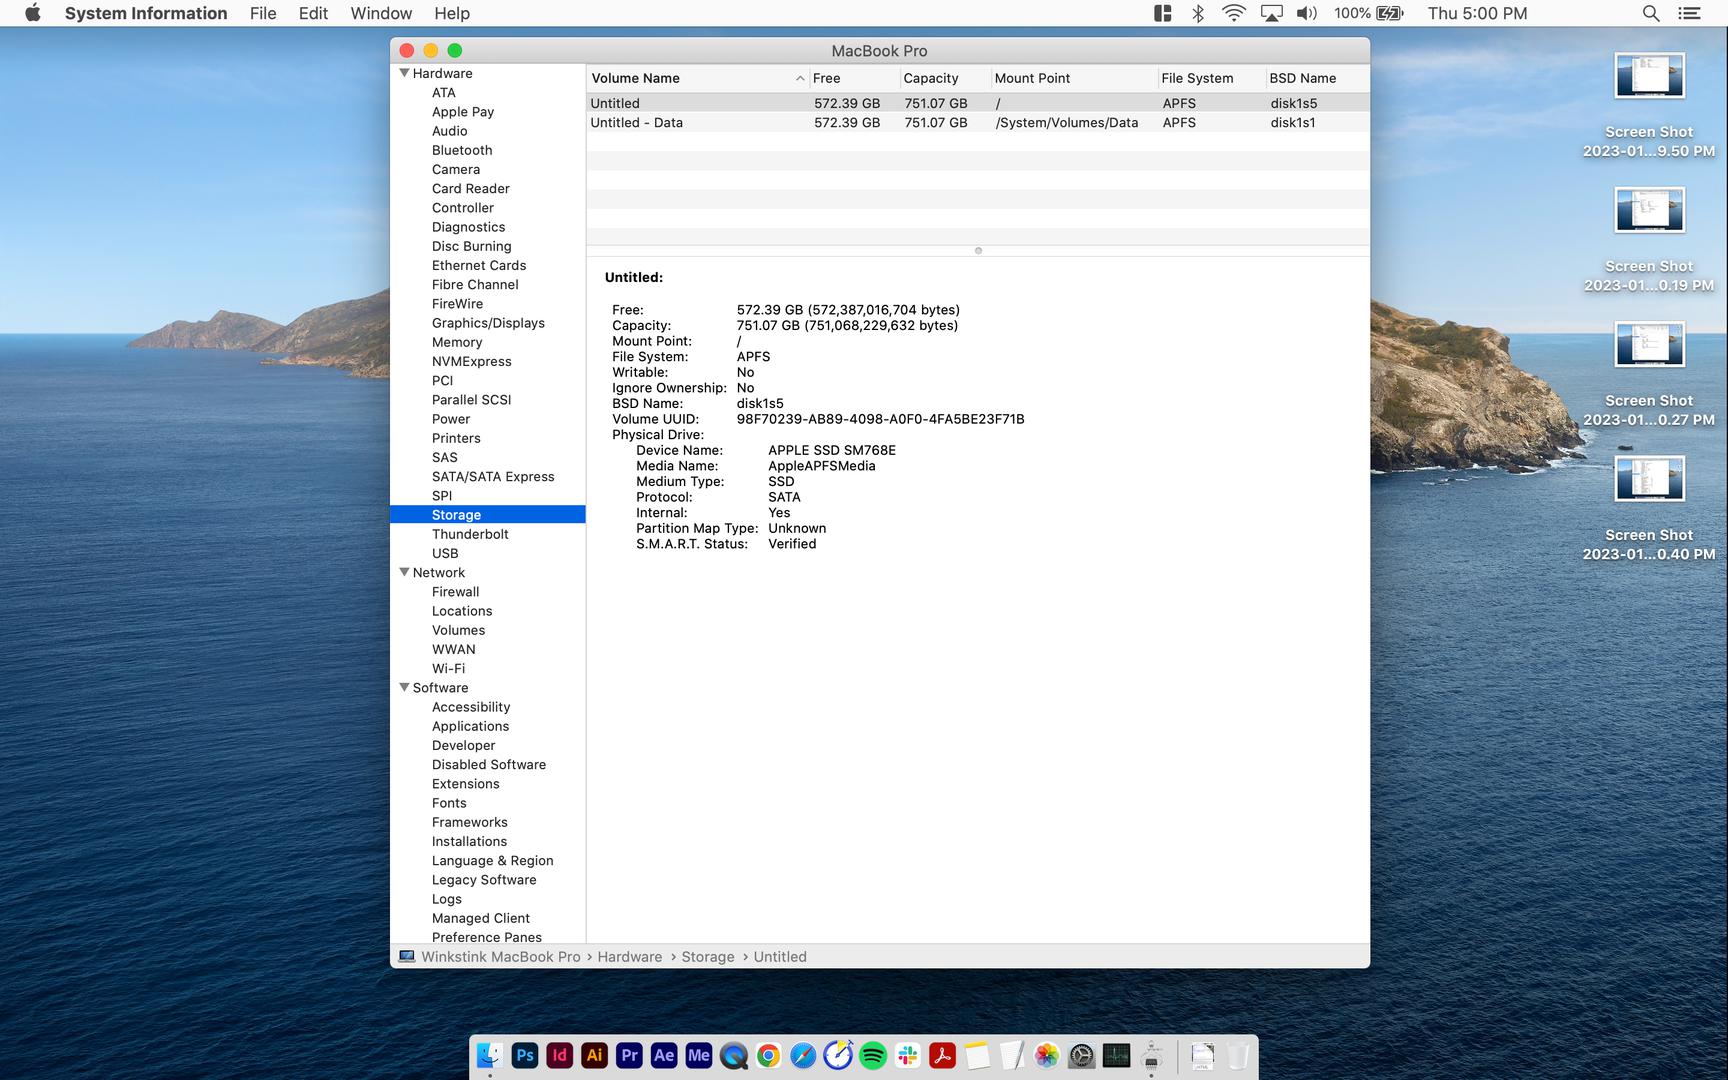
Task: Open the Apple menu
Action: coord(33,13)
